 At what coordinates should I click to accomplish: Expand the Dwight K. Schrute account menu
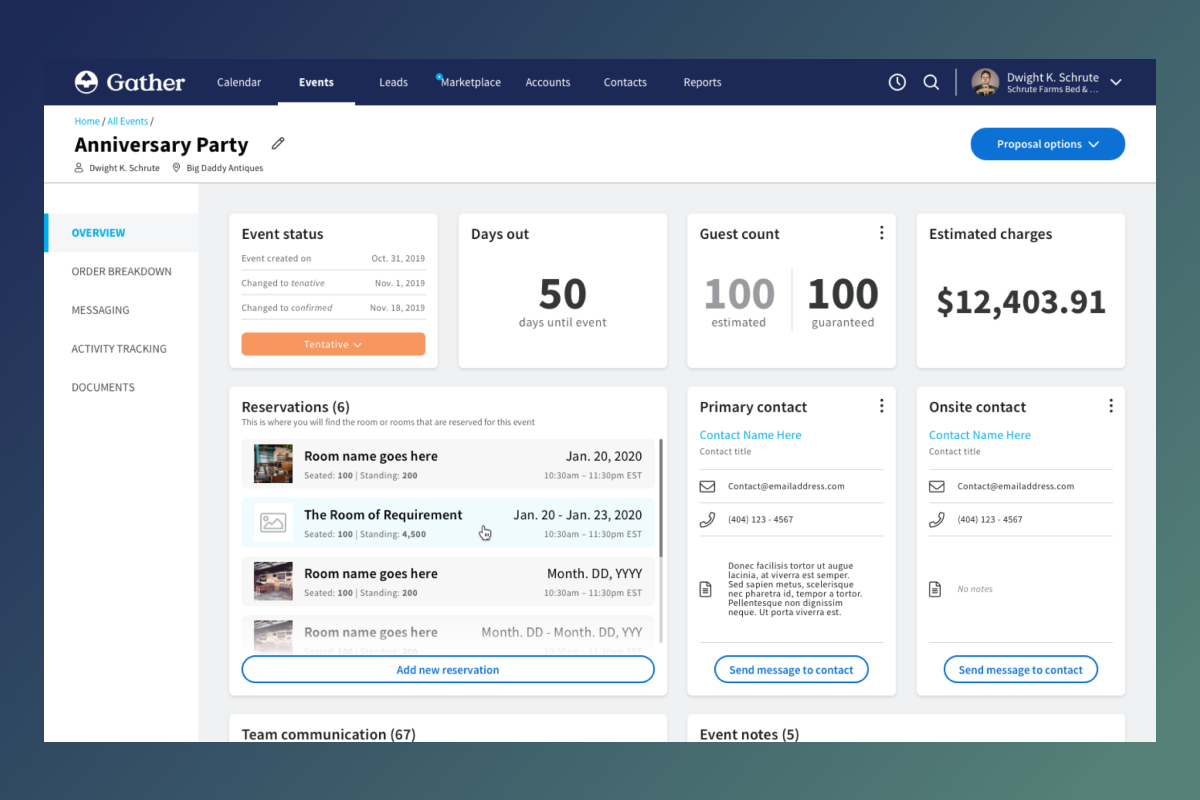(x=1116, y=82)
